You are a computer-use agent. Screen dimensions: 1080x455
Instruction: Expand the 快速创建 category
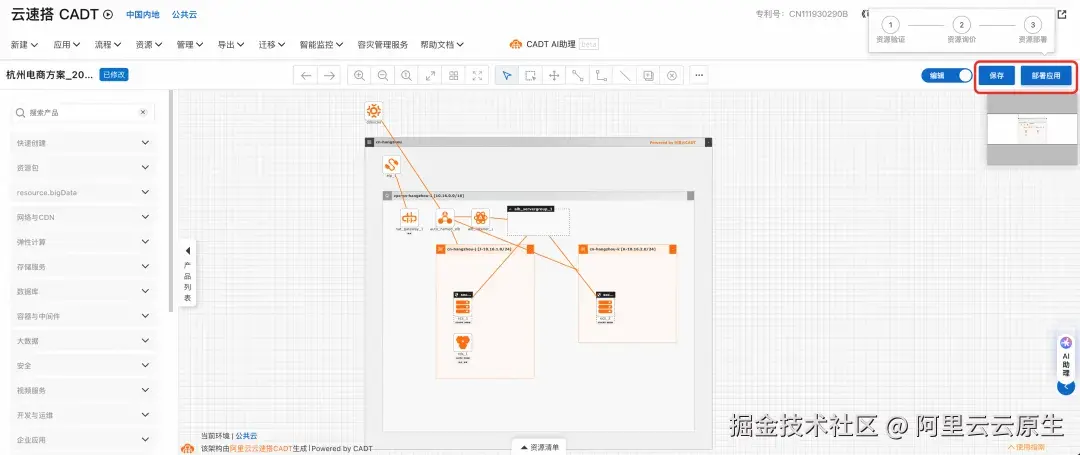point(83,143)
